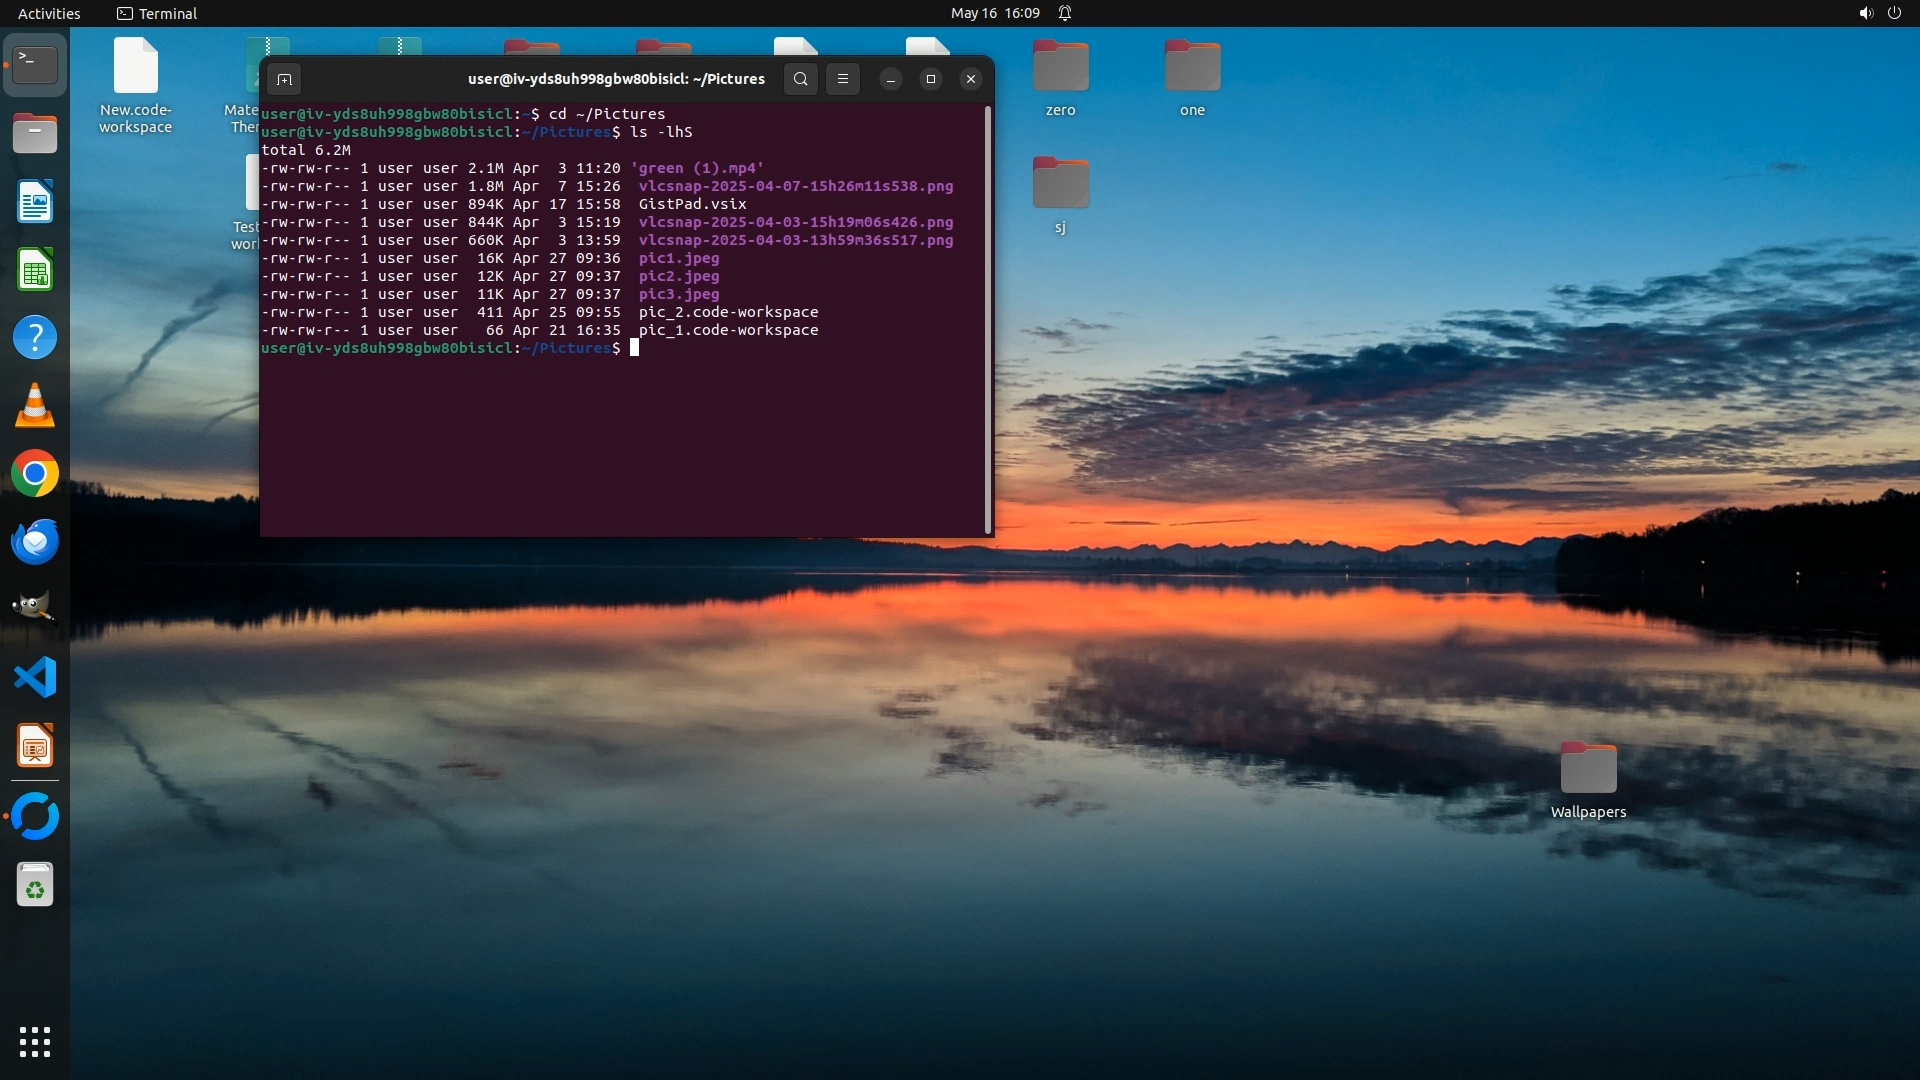This screenshot has width=1920, height=1080.
Task: Open a new terminal tab with the tab button
Action: click(284, 79)
